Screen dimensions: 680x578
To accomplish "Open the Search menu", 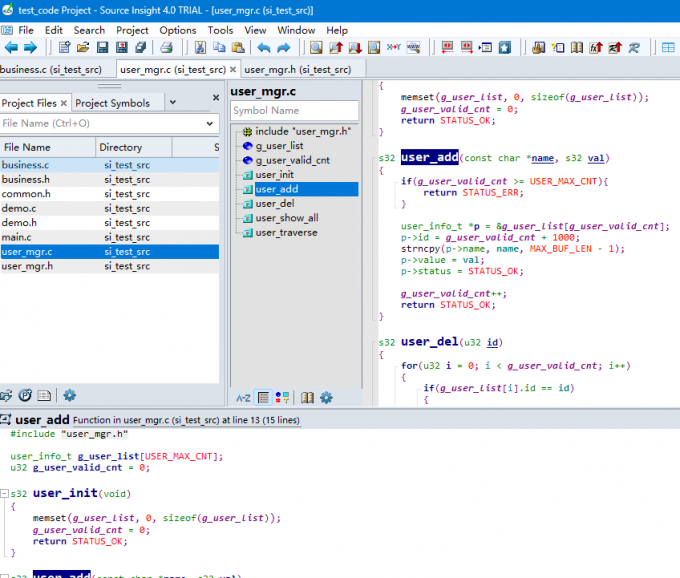I will coord(89,30).
